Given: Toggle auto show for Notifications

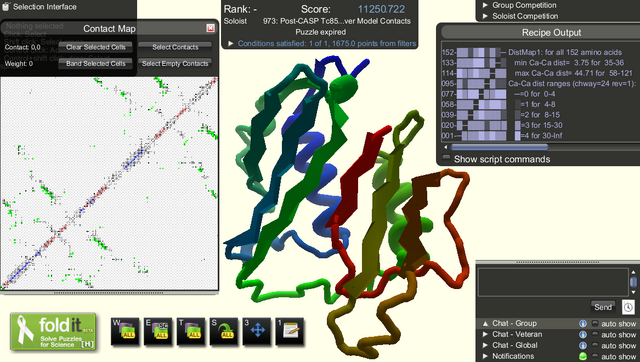Looking at the screenshot, I should click(x=595, y=357).
